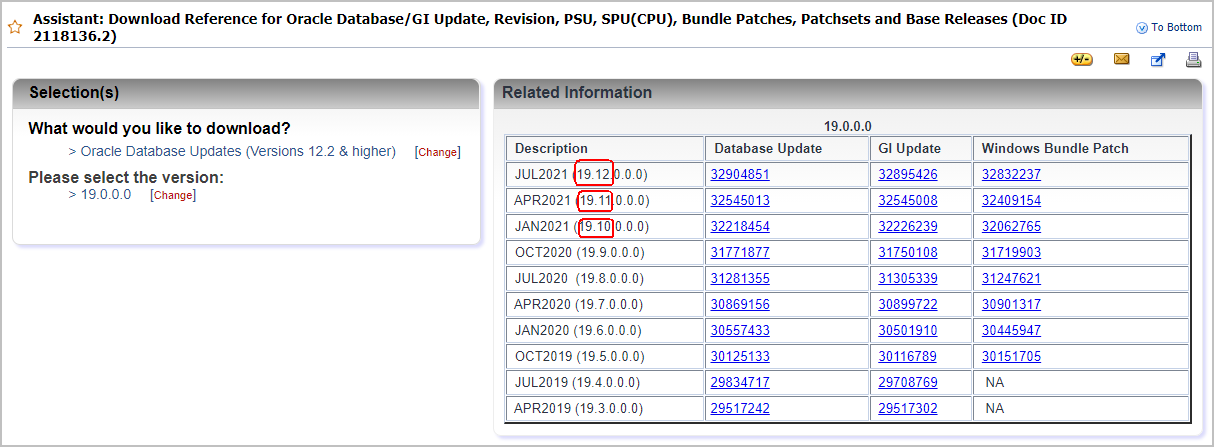
Task: Click the Selection(s) panel header
Action: [x=246, y=93]
